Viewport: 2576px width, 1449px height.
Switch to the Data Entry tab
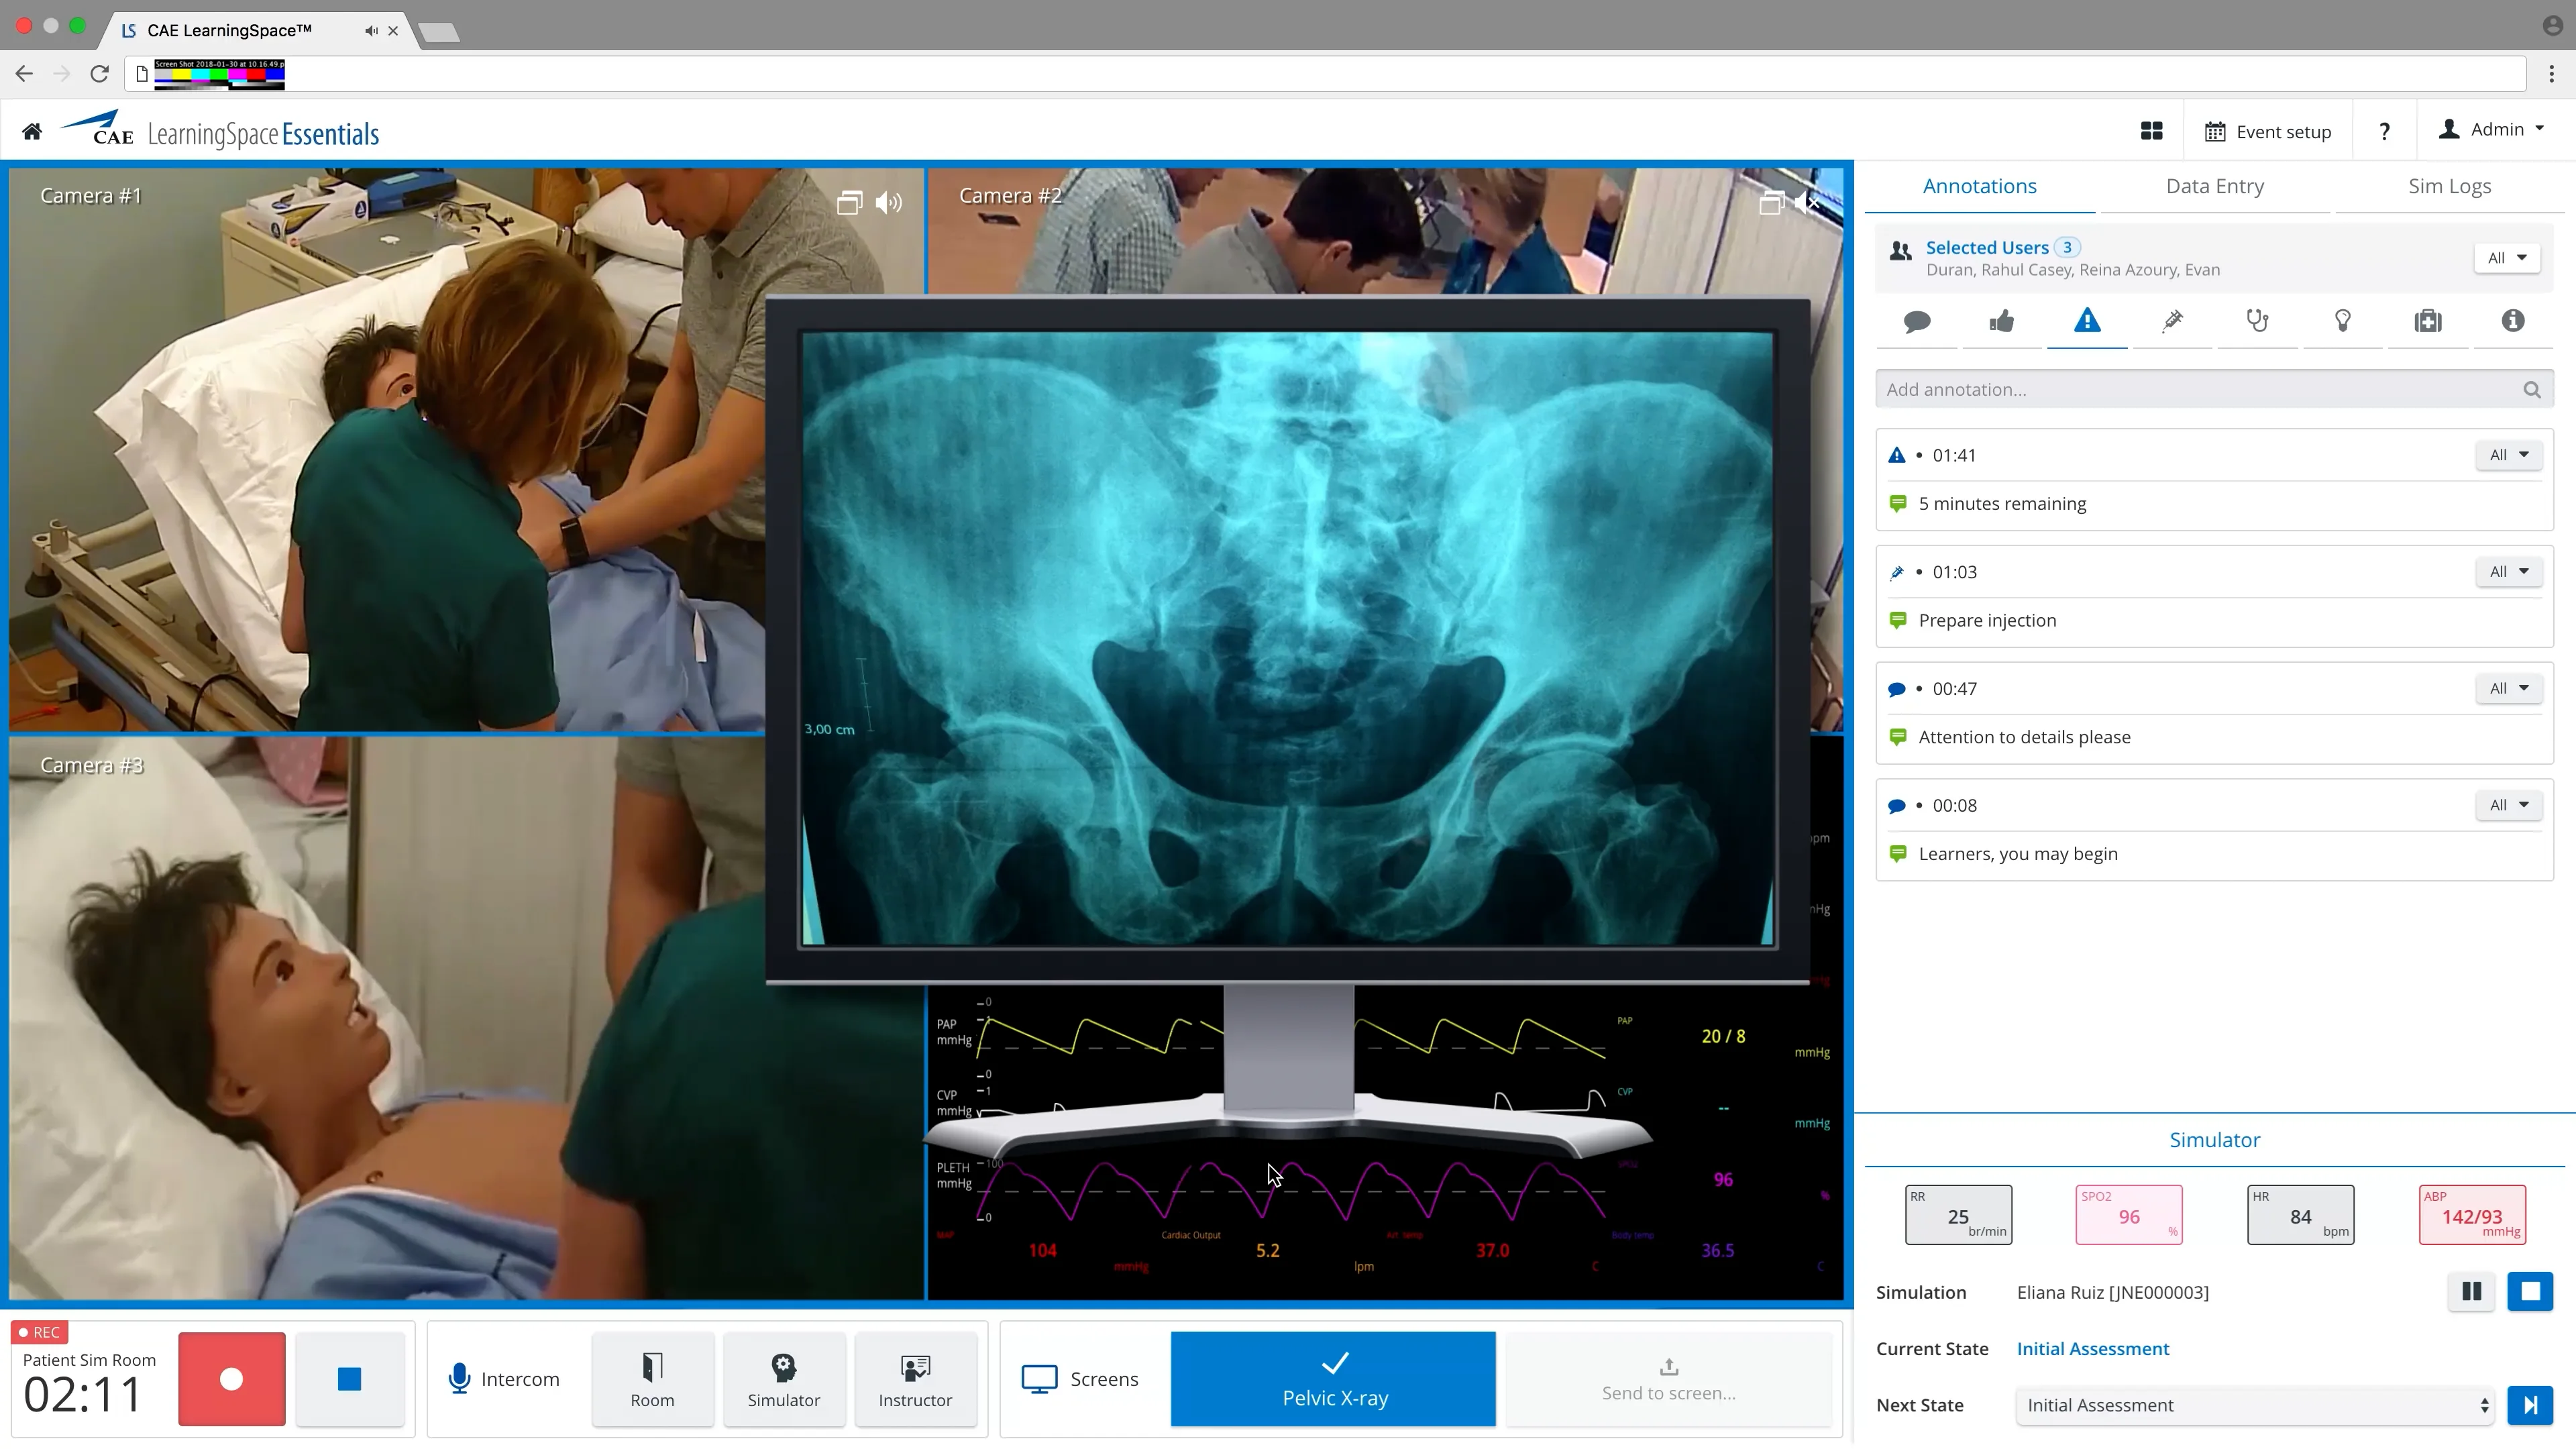(2214, 186)
